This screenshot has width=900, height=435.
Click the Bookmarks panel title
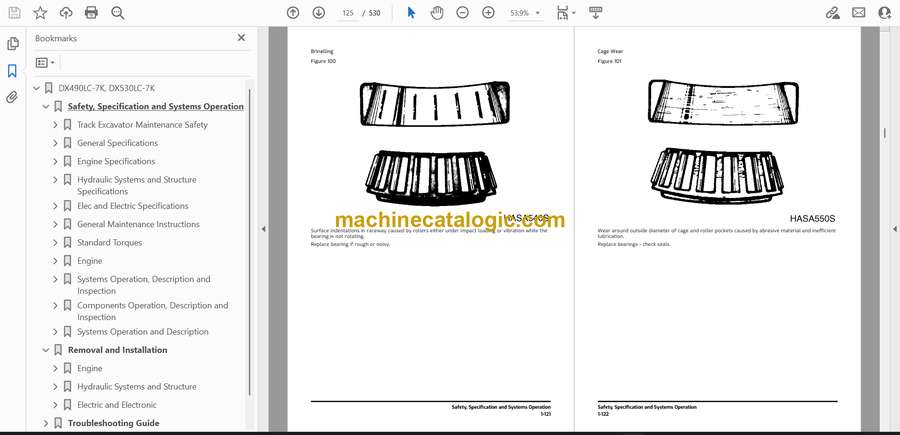[x=56, y=38]
